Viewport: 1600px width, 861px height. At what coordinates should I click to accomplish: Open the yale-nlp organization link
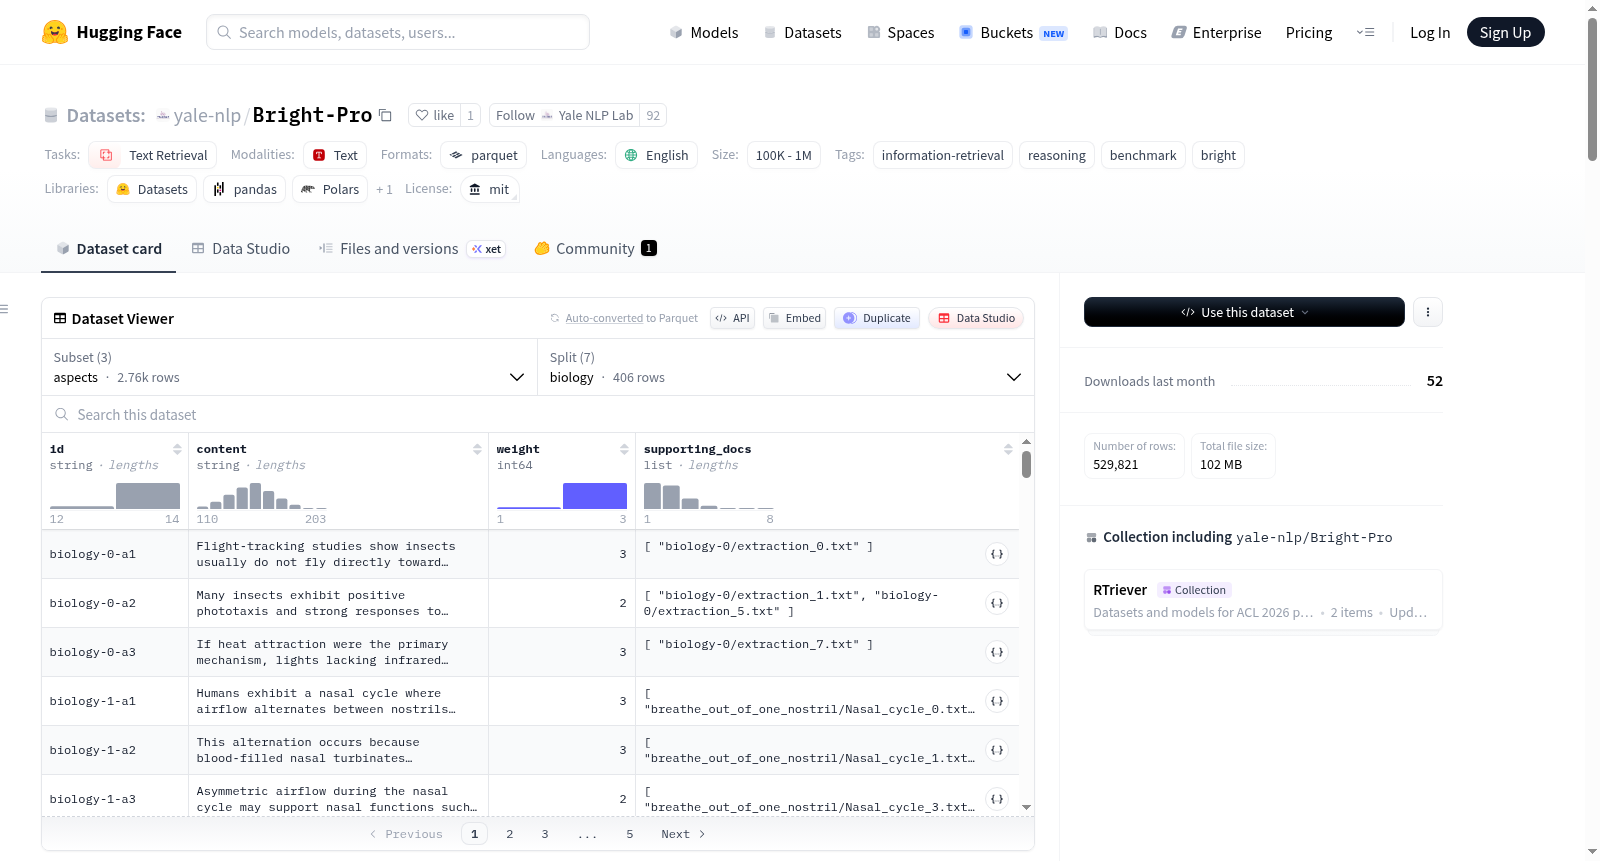[207, 115]
